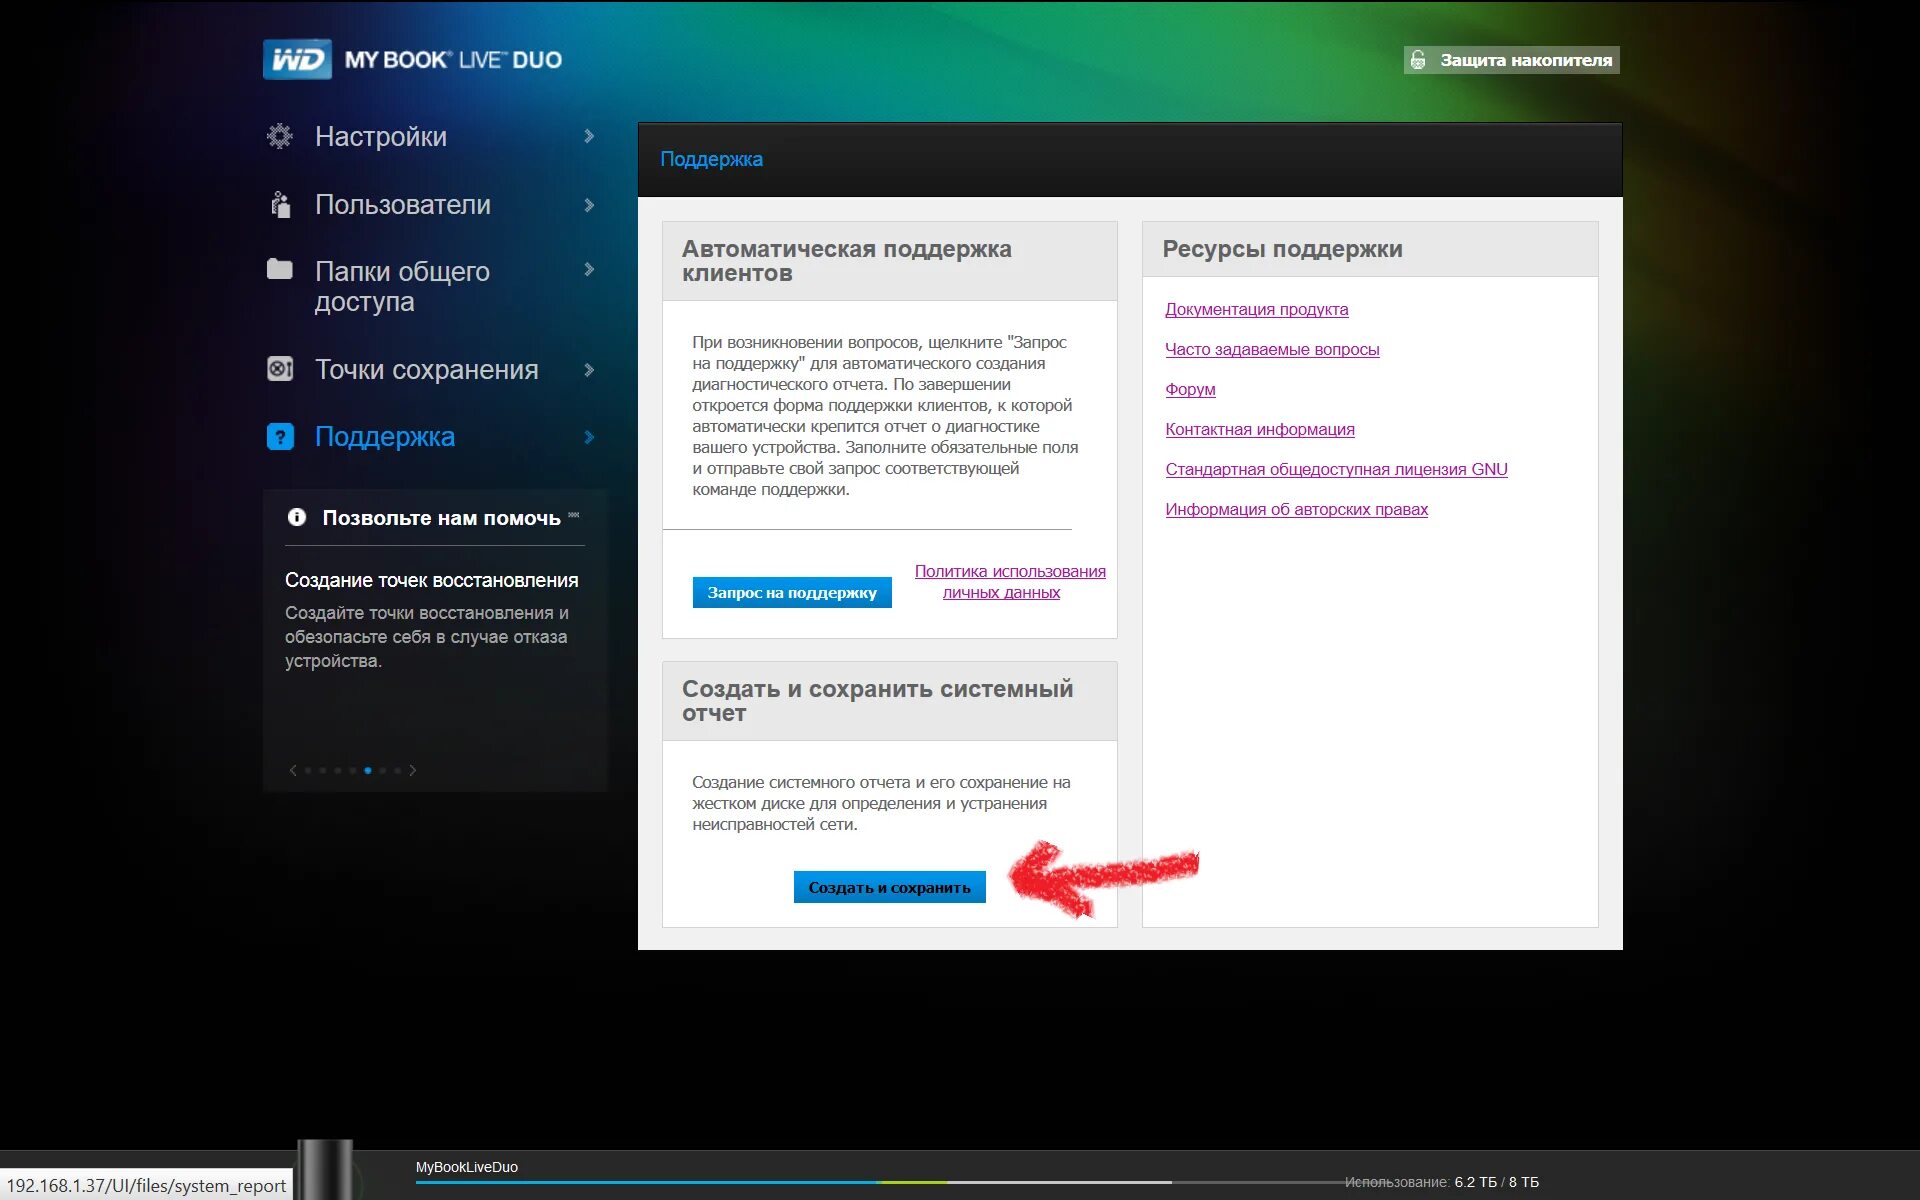Screen dimensions: 1920x1200
Task: Expand Точки сохранения chevron
Action: [x=589, y=369]
